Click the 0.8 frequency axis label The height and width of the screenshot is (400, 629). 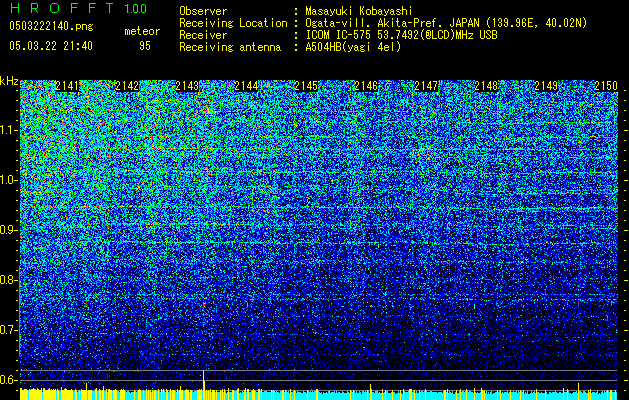pyautogui.click(x=9, y=279)
